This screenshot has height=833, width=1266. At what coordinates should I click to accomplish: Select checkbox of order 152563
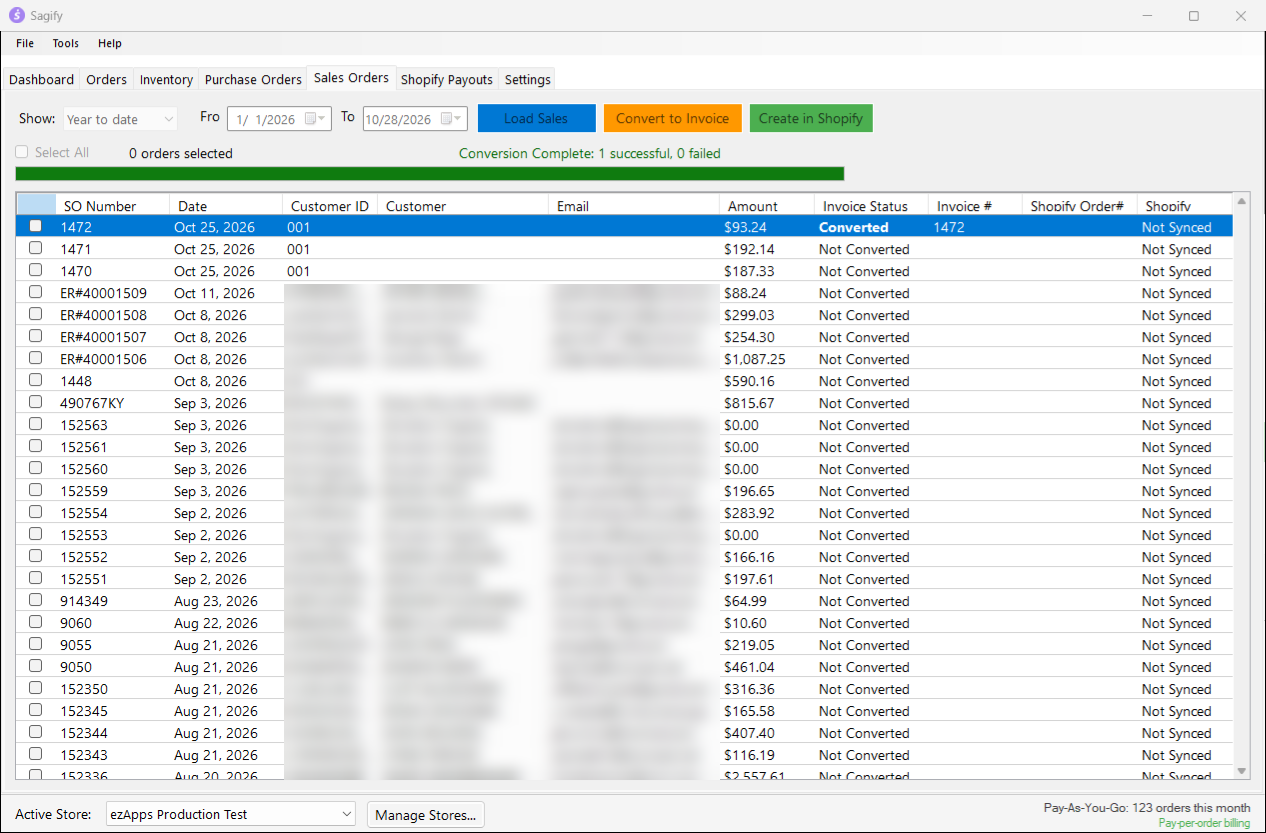point(36,425)
